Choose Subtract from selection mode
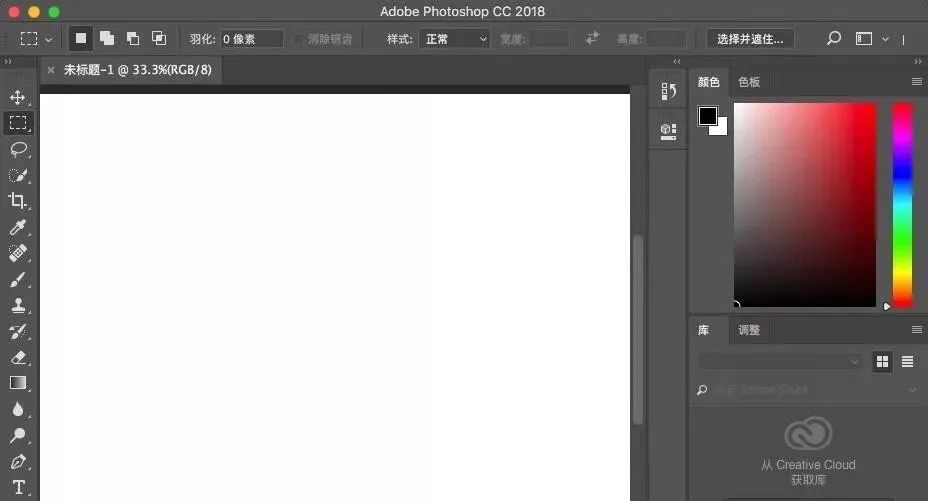 (133, 38)
